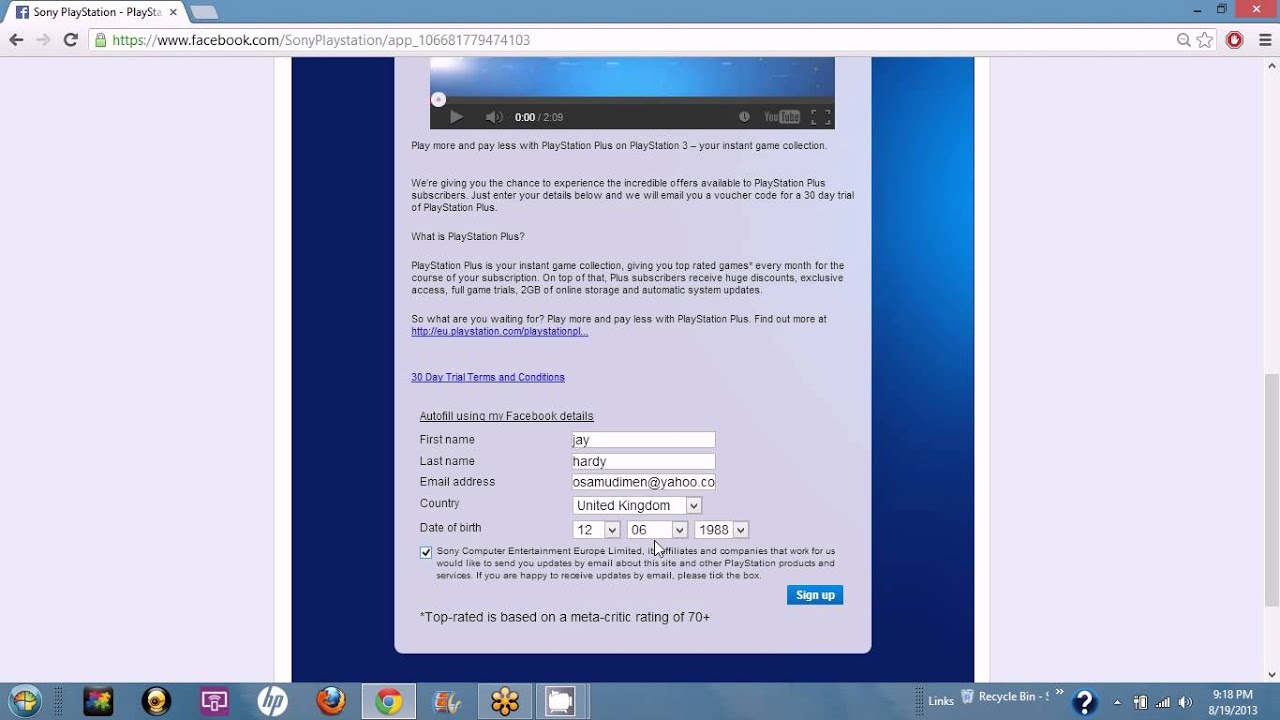Untick the email updates checkbox
The image size is (1280, 720).
coord(426,552)
